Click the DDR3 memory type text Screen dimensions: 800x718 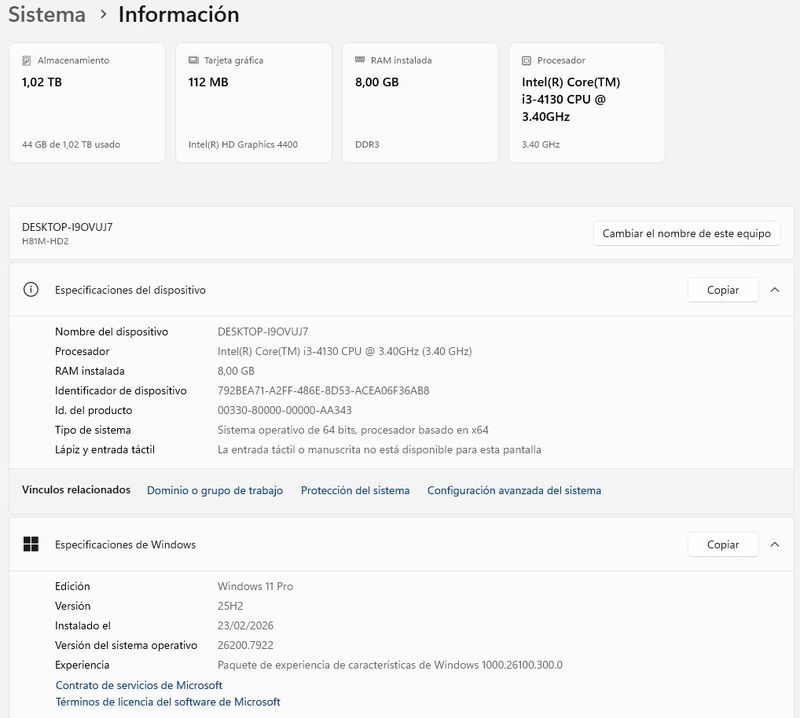pos(367,144)
